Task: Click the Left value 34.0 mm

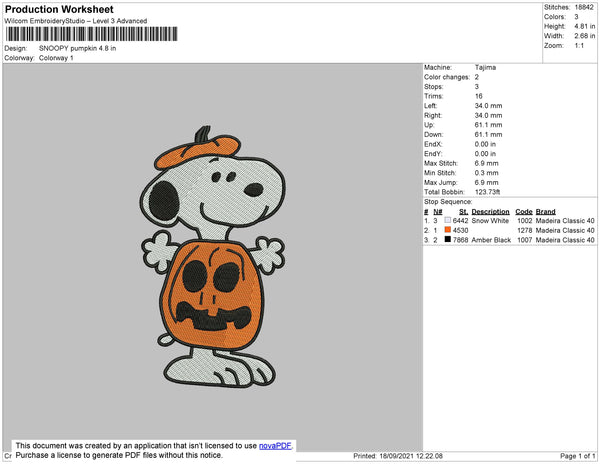Action: click(488, 106)
